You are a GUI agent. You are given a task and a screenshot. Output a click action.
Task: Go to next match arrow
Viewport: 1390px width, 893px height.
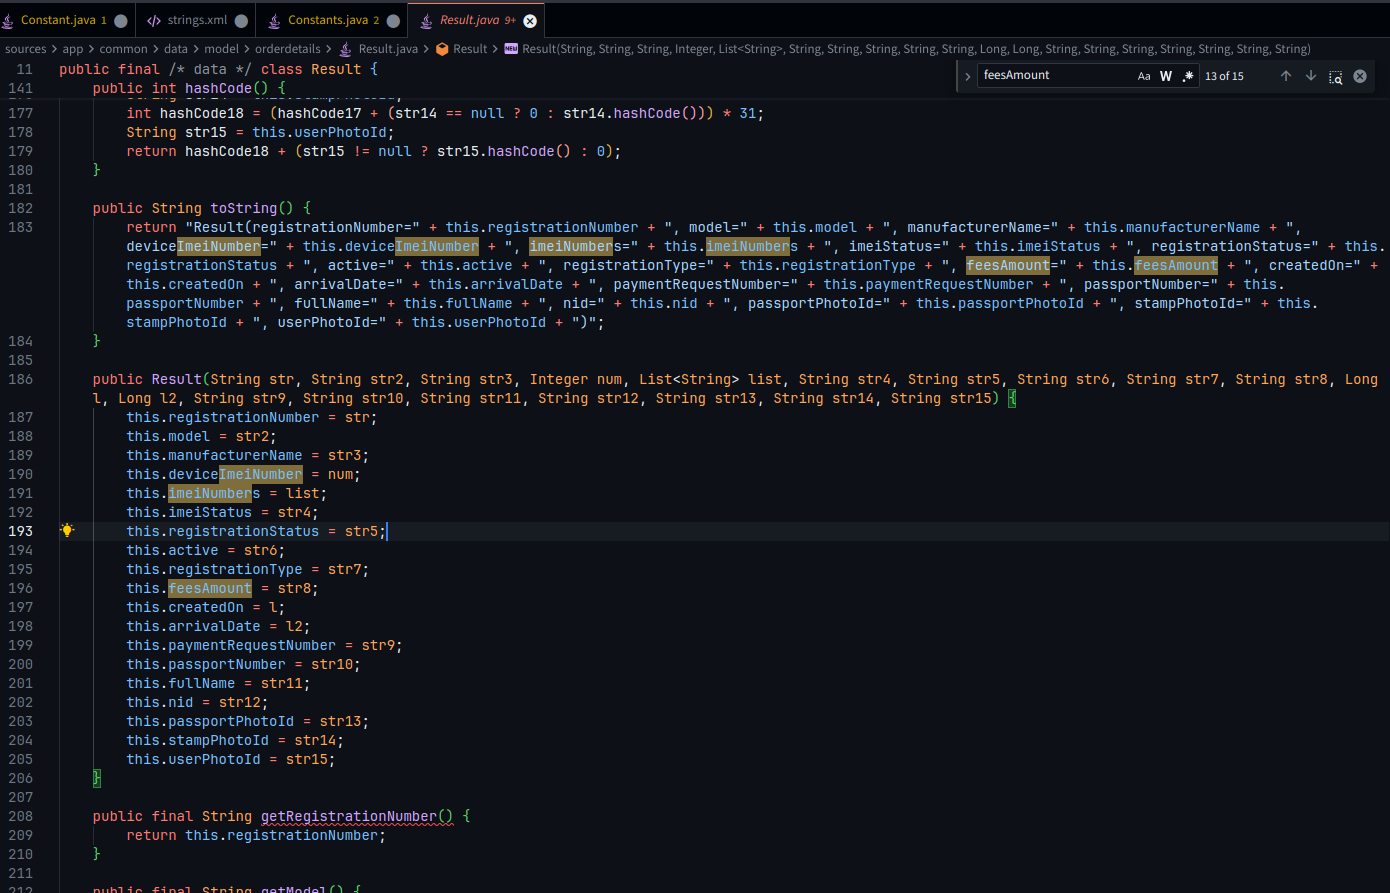point(1311,76)
